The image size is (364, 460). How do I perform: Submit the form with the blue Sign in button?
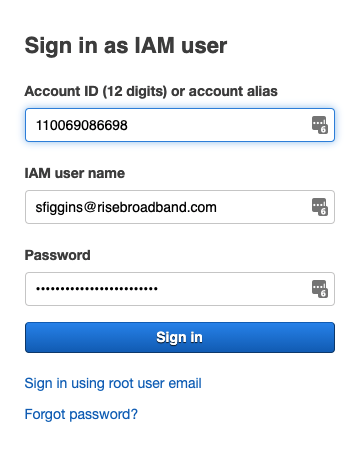180,337
